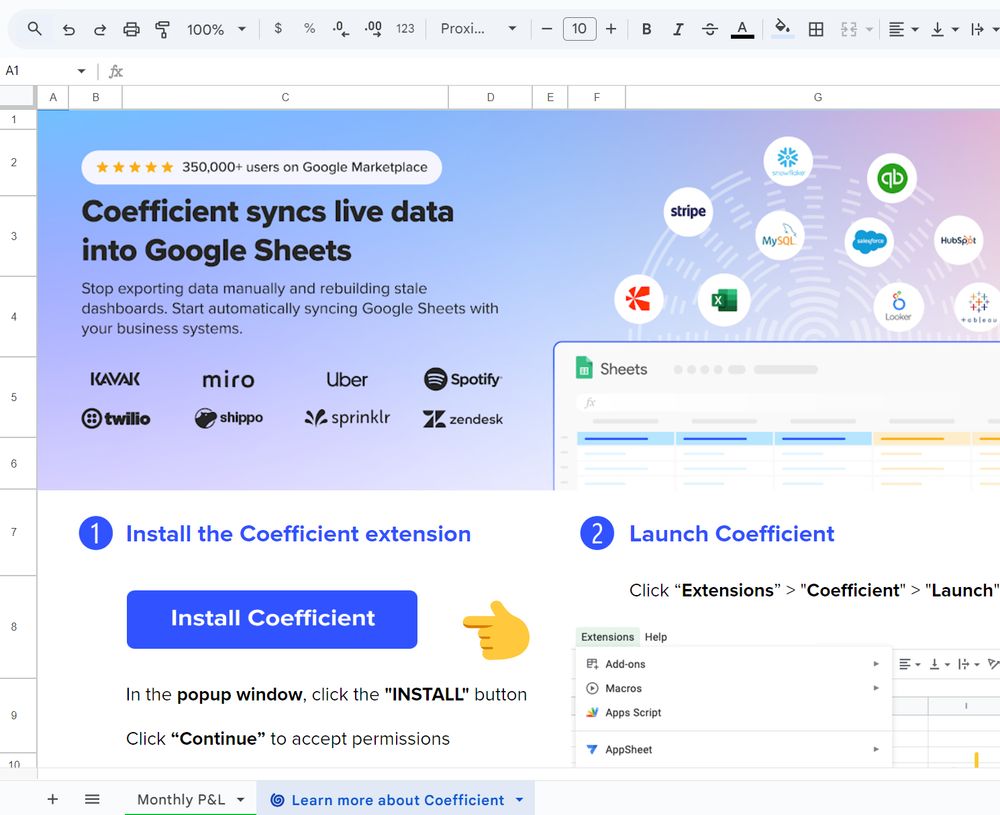Open the borders tool
This screenshot has width=1000, height=815.
816,29
